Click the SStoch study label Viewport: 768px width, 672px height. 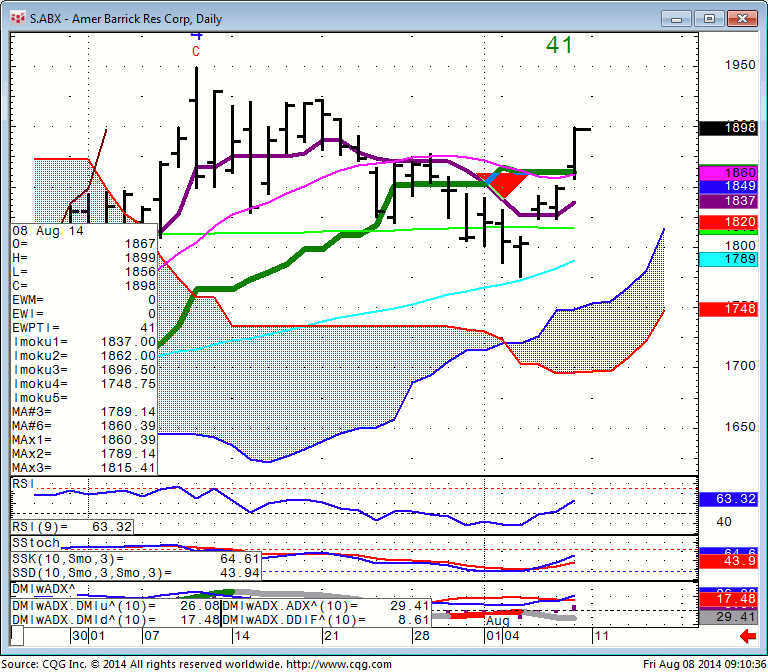pyautogui.click(x=36, y=543)
